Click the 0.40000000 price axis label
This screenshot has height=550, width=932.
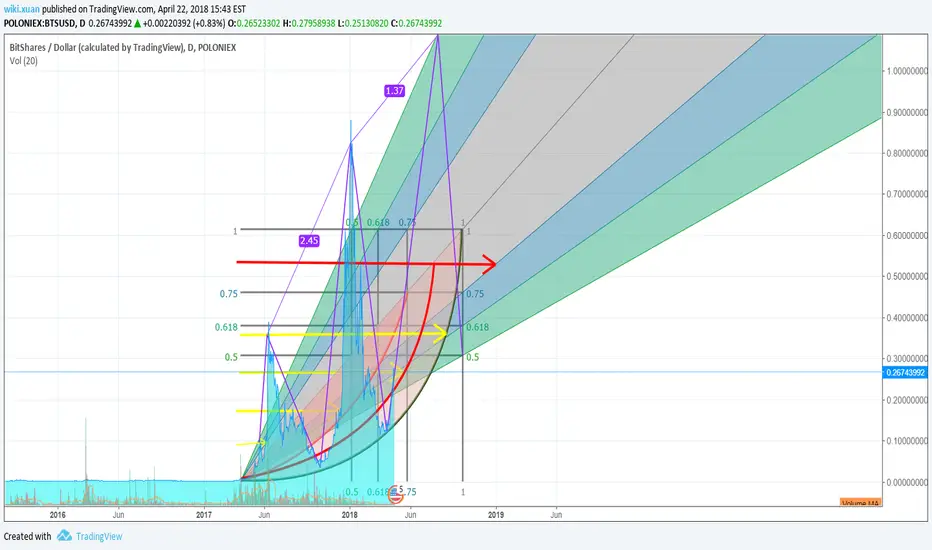tap(907, 318)
